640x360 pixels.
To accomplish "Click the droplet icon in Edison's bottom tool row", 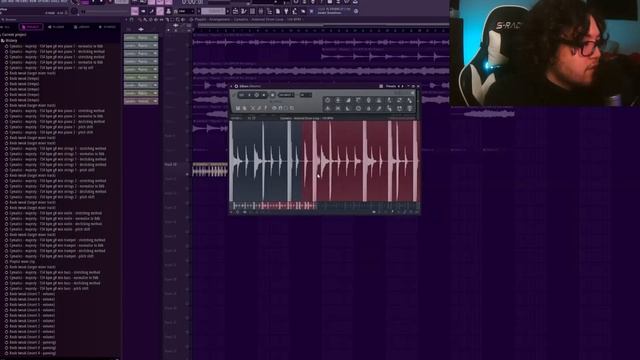I will tap(369, 108).
